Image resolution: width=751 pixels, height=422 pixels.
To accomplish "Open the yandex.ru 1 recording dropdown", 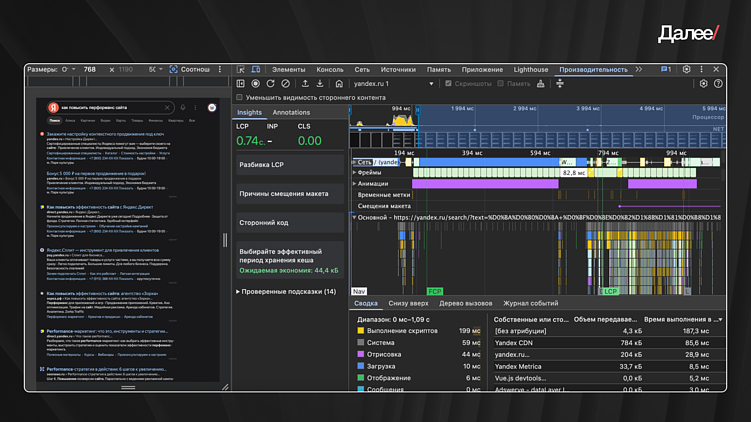I will click(394, 84).
